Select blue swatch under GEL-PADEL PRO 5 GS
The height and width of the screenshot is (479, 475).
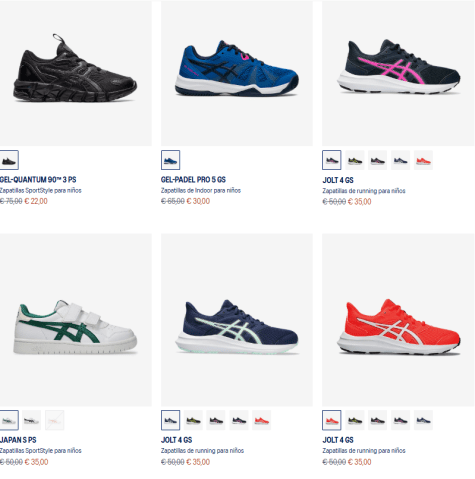[170, 160]
